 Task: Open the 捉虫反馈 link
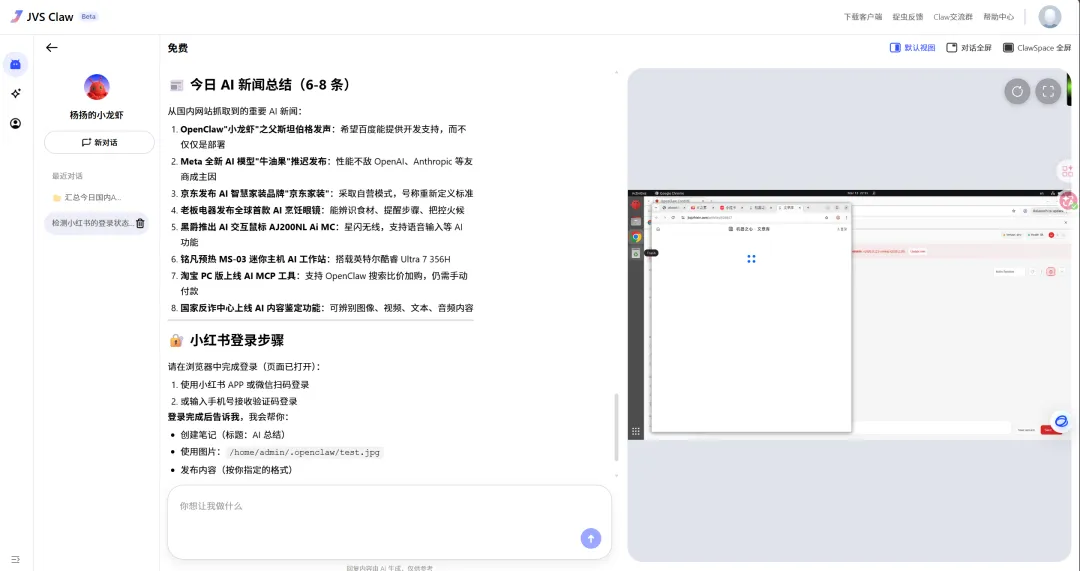907,17
